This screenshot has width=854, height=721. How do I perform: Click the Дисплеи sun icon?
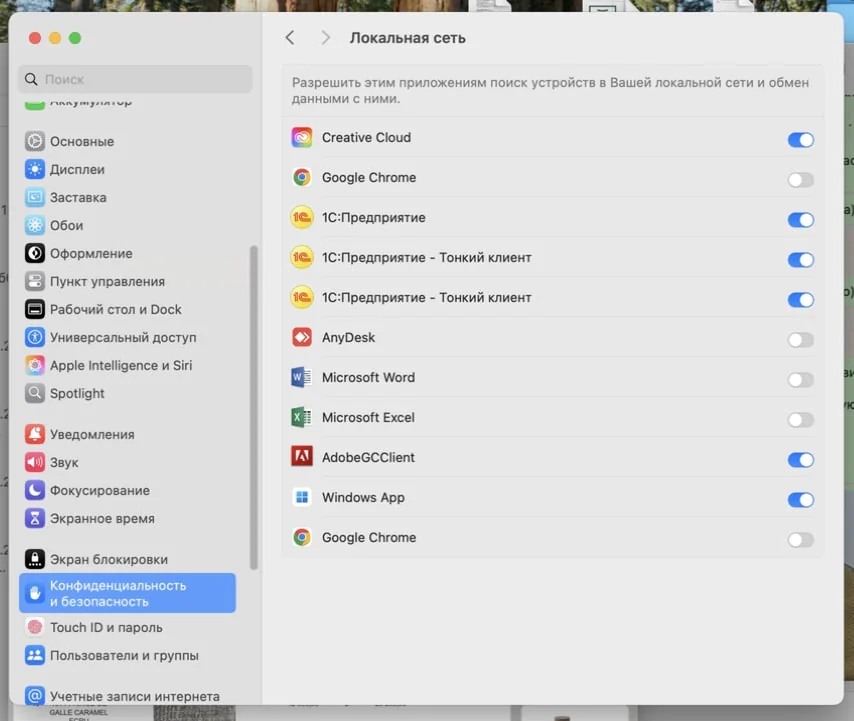(x=35, y=169)
